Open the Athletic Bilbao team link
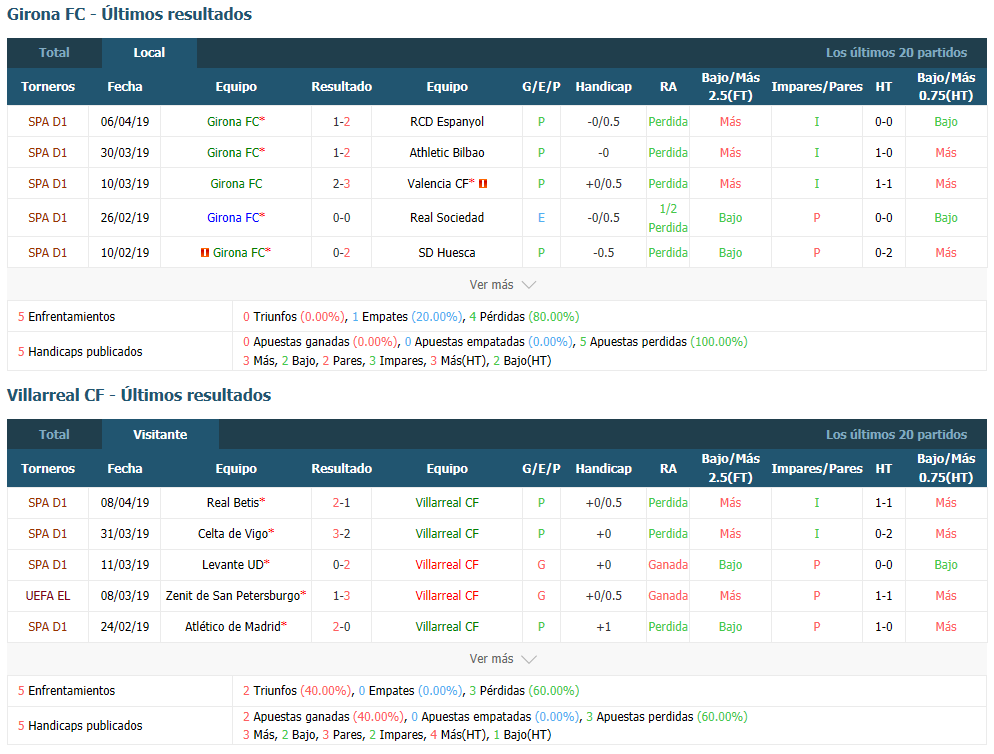The width and height of the screenshot is (994, 754). 447,153
